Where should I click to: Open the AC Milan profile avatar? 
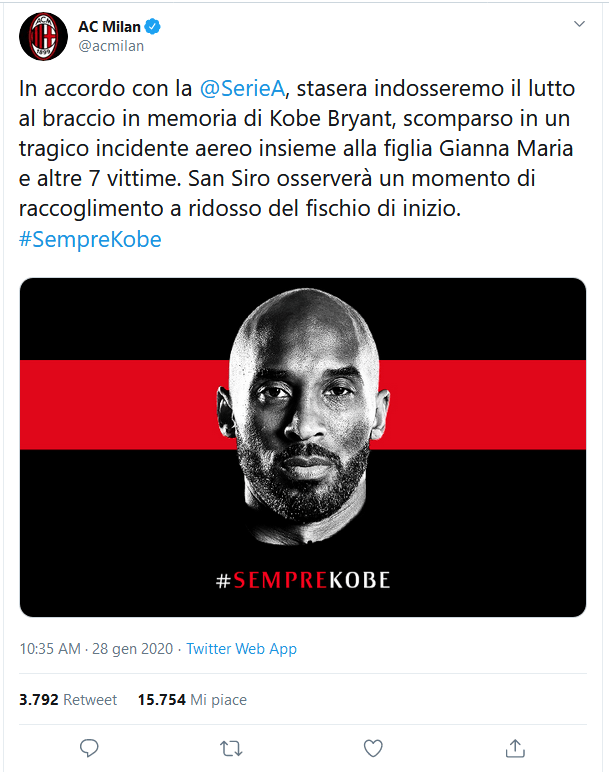(41, 36)
